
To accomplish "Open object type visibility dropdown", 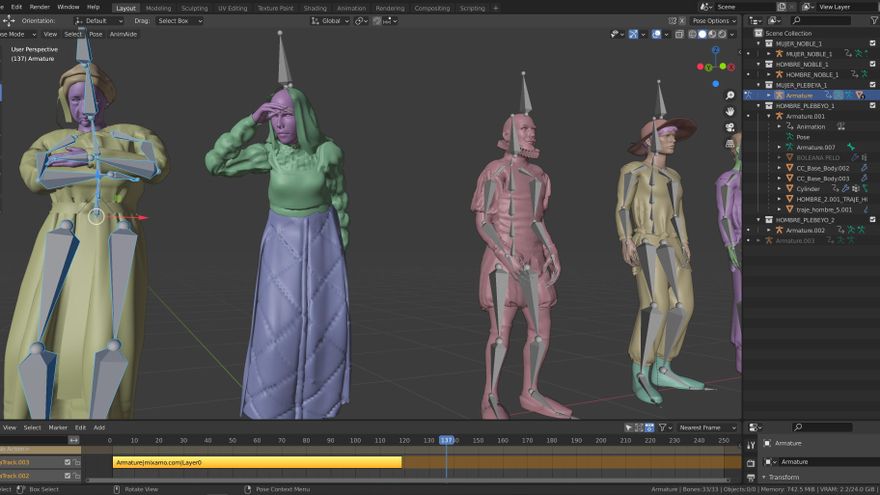I will (x=617, y=34).
